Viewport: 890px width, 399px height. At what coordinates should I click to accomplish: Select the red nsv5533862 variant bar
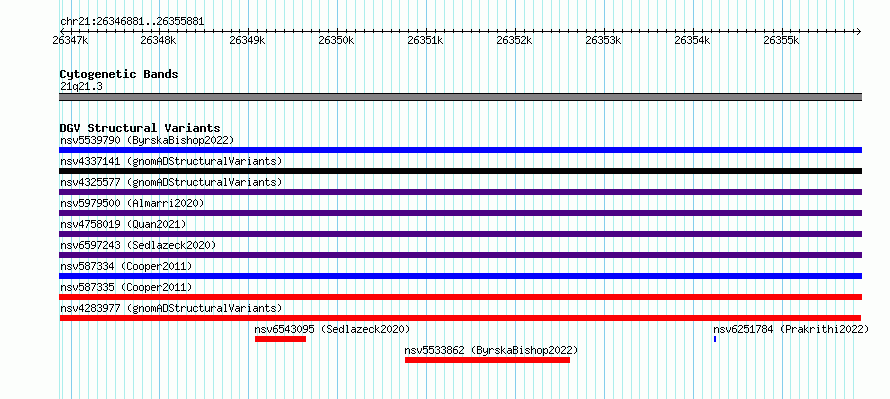coord(487,360)
